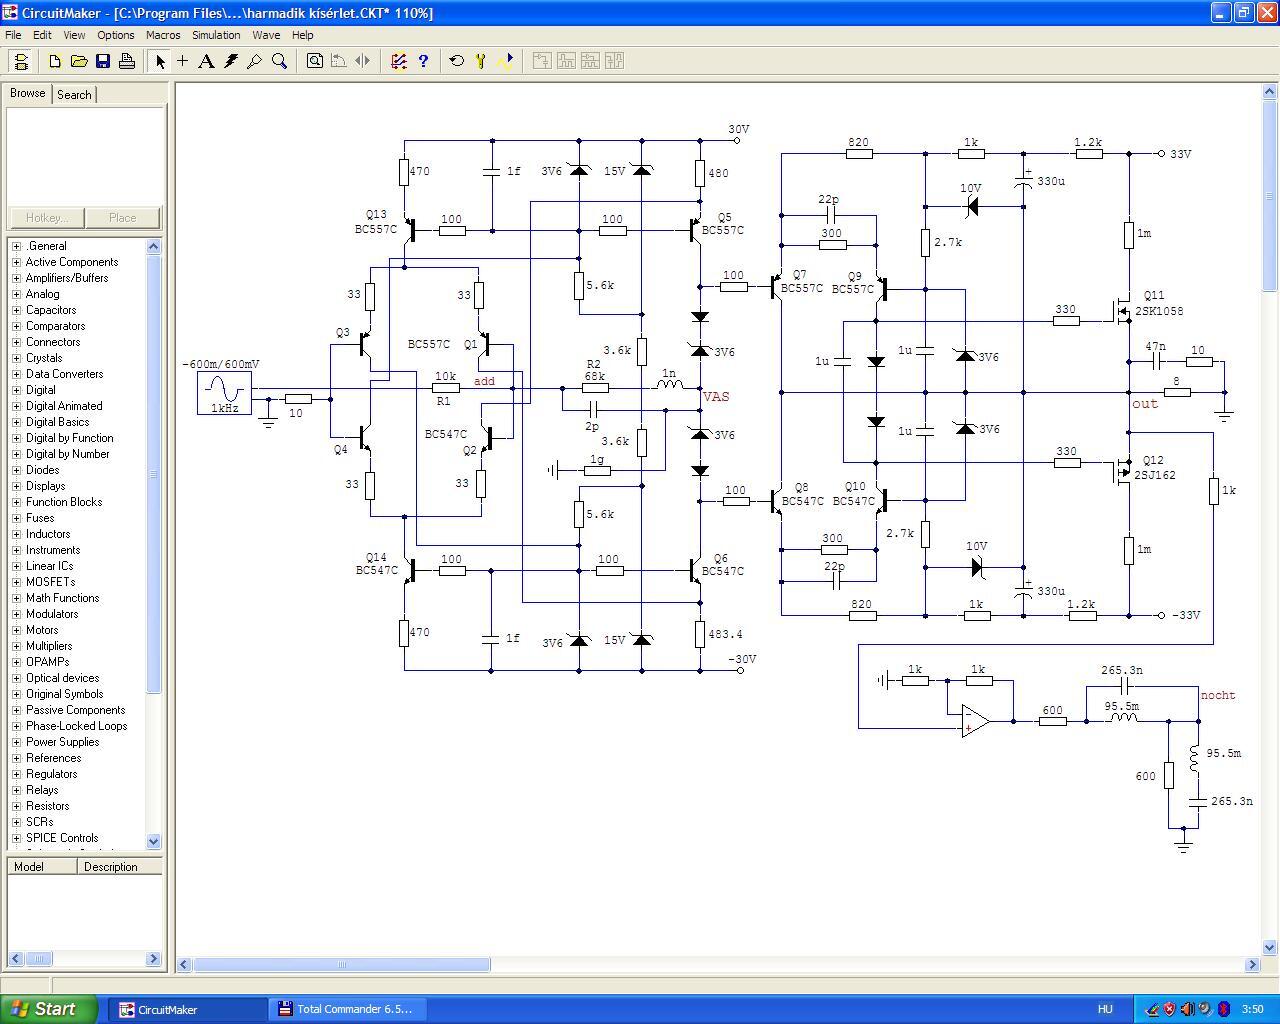Save the circuit with the floppy disk icon
Viewport: 1280px width, 1024px height.
click(103, 61)
